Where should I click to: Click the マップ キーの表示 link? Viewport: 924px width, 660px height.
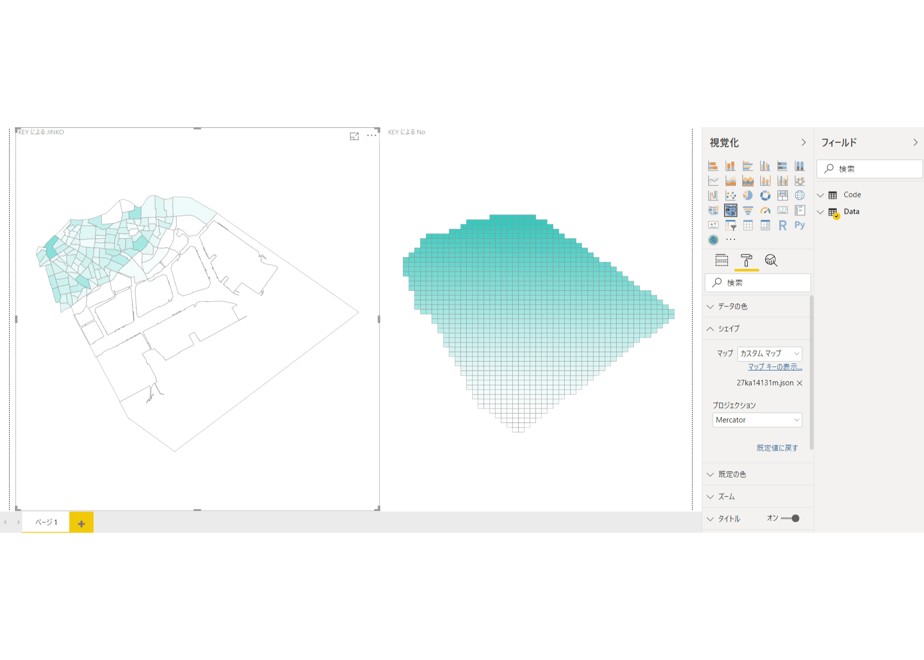tap(775, 367)
